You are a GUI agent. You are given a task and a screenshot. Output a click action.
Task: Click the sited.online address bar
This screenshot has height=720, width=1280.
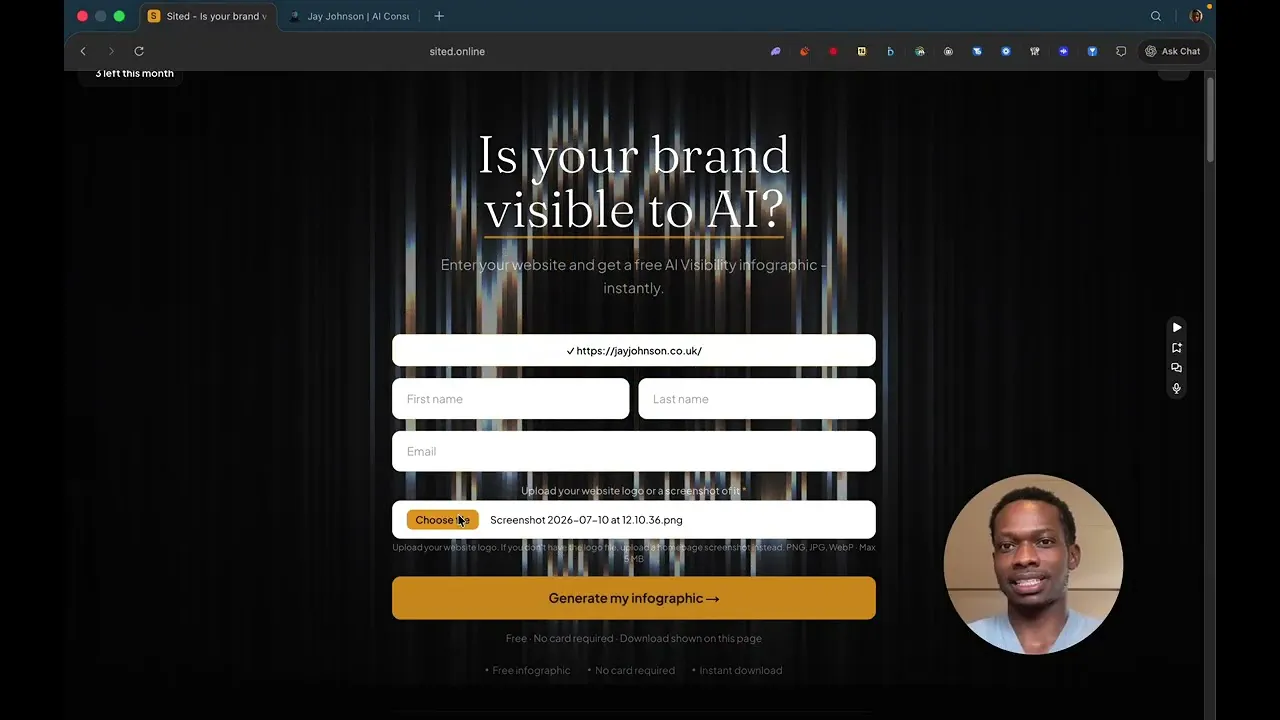pos(457,51)
